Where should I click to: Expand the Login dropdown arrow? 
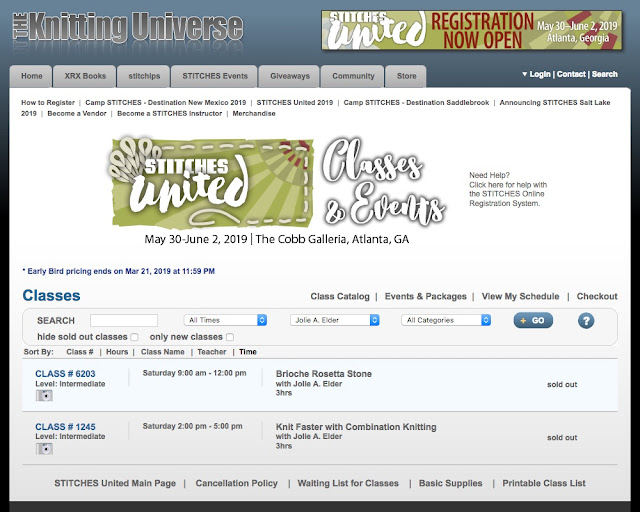[524, 74]
